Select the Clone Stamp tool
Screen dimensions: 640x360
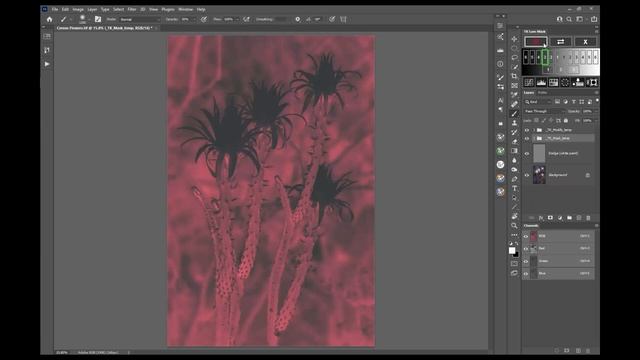coord(514,123)
